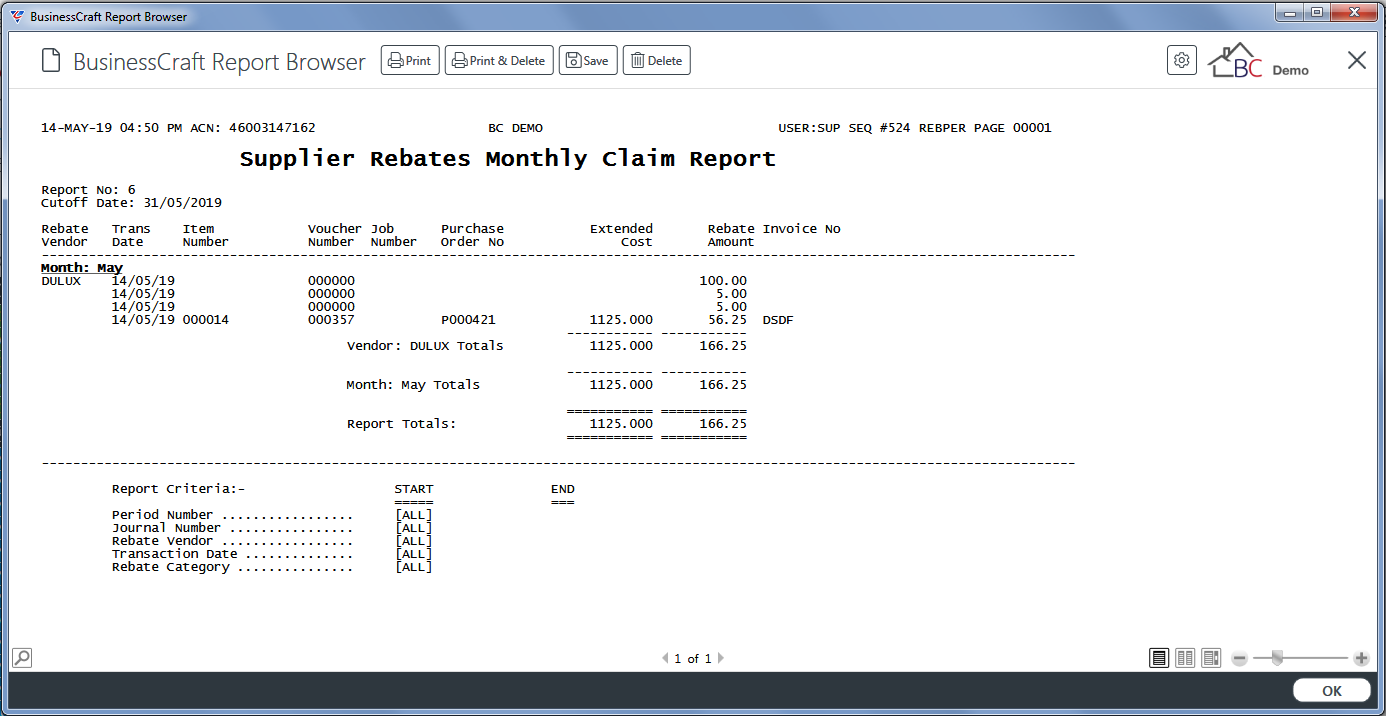Click the rebate amount 56.25
This screenshot has width=1386, height=716.
(727, 320)
